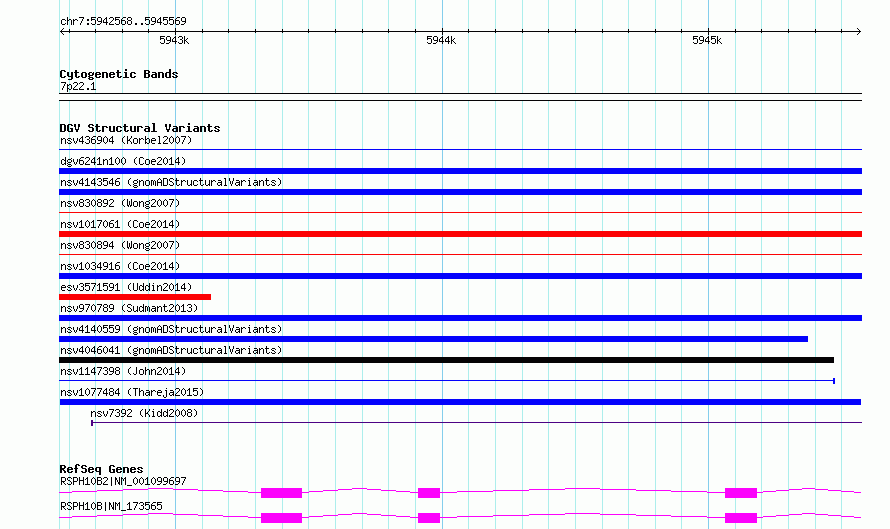Open gene label RSPH10B2|NM_001099697

click(123, 481)
